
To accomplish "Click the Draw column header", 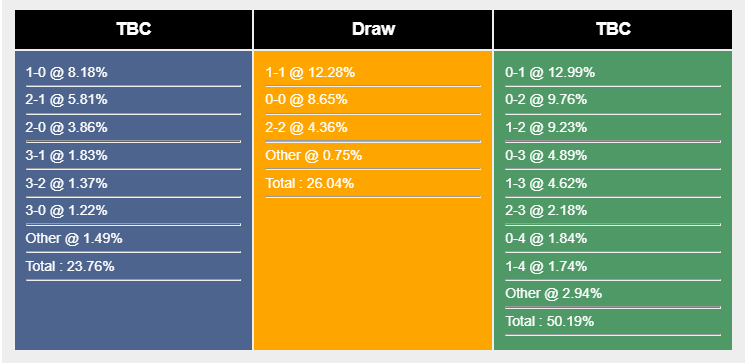I will click(373, 29).
